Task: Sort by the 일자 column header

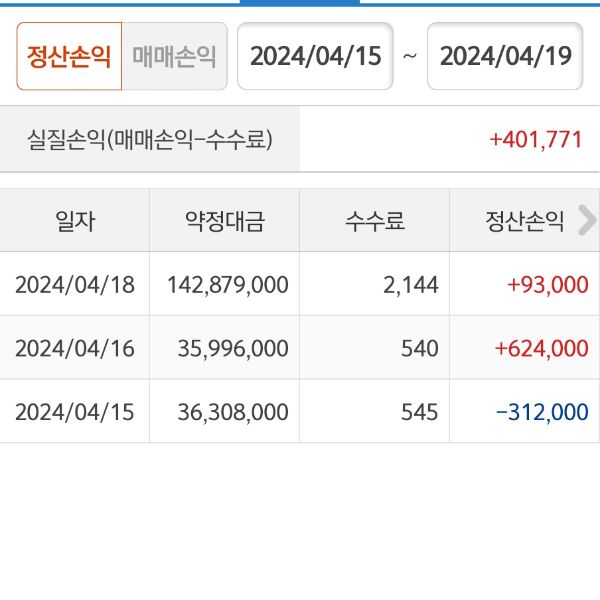Action: click(75, 221)
